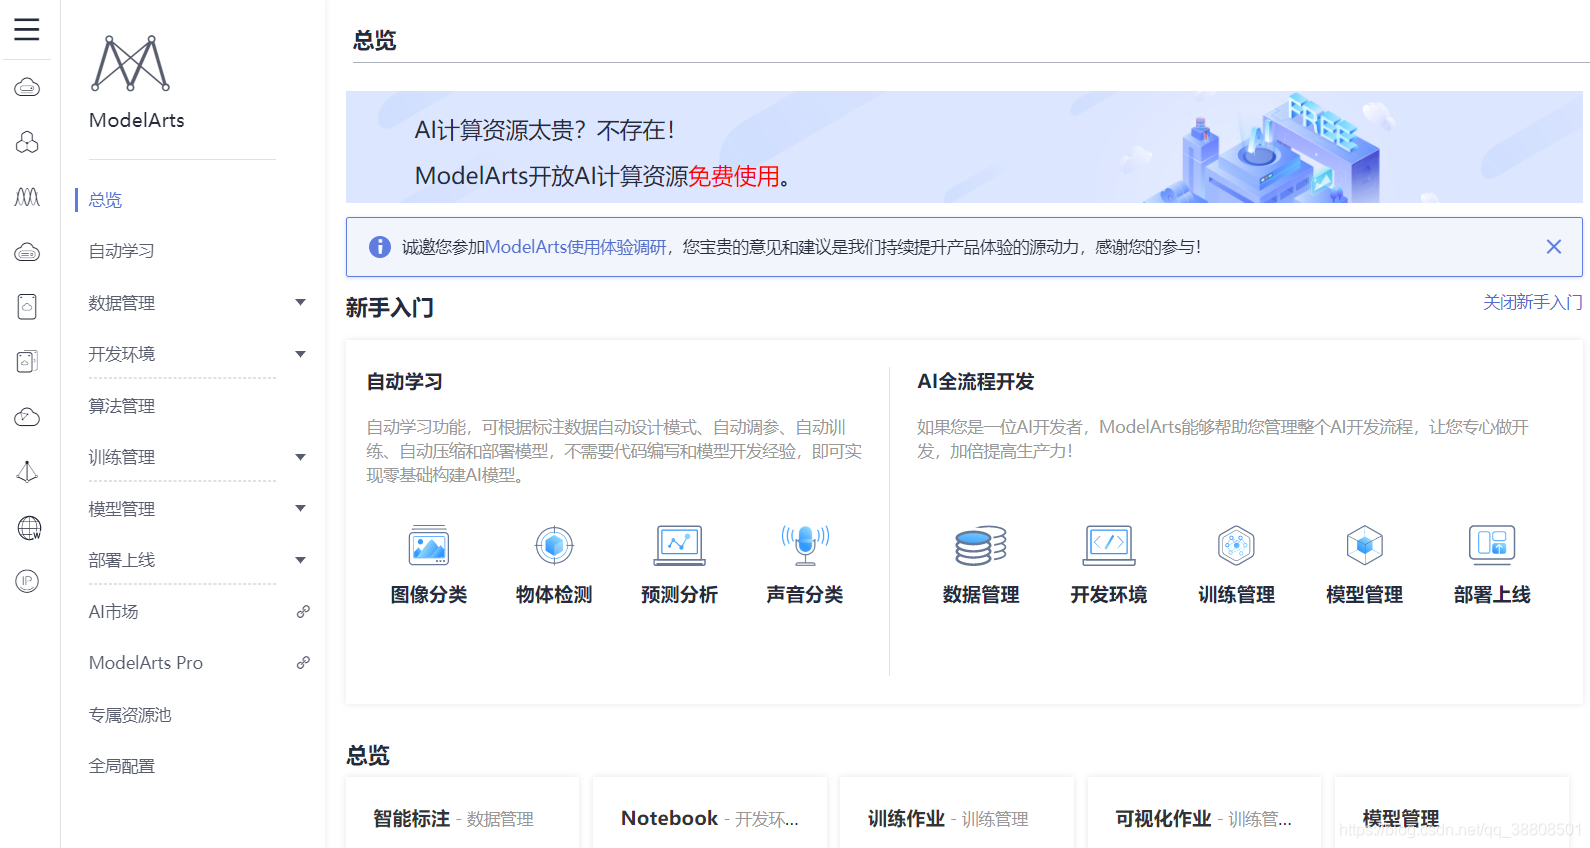Click external link icon next to AI市场
This screenshot has height=848, width=1590.
[303, 611]
